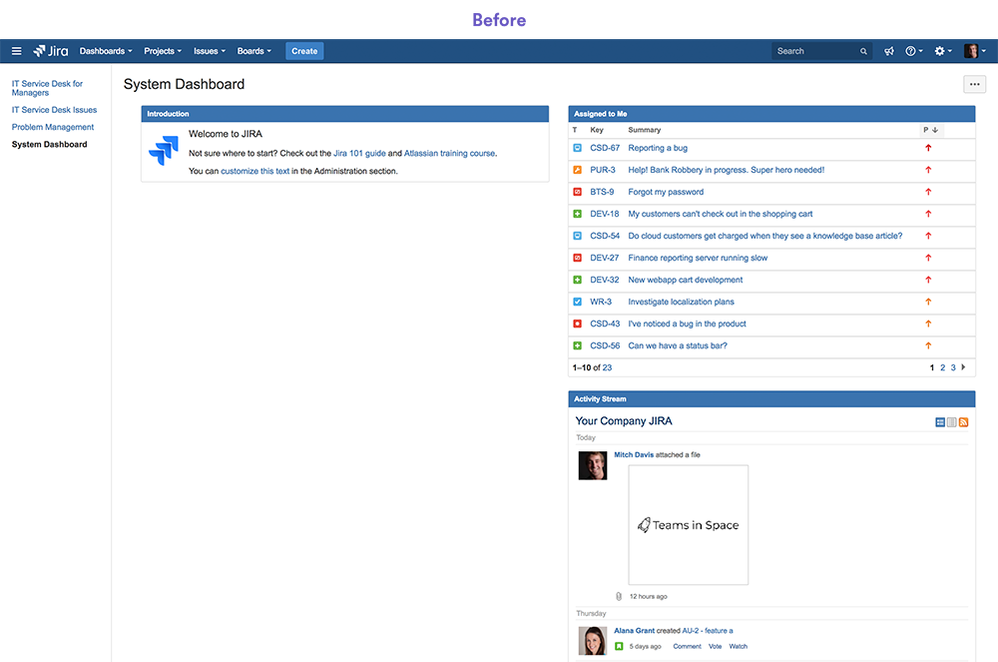Viewport: 998px width, 662px height.
Task: Click Mitch Davis avatar photo
Action: (x=593, y=465)
